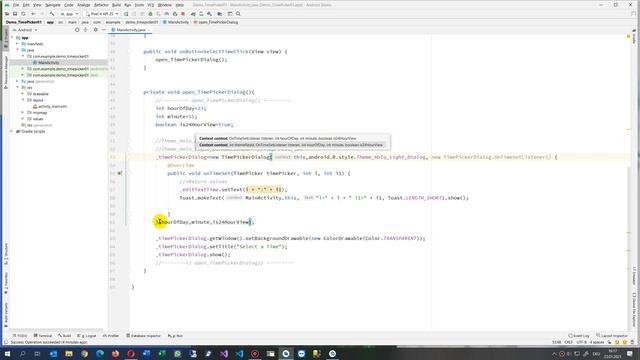
Task: Navigate Back with the arrow icon
Action: 33,14
